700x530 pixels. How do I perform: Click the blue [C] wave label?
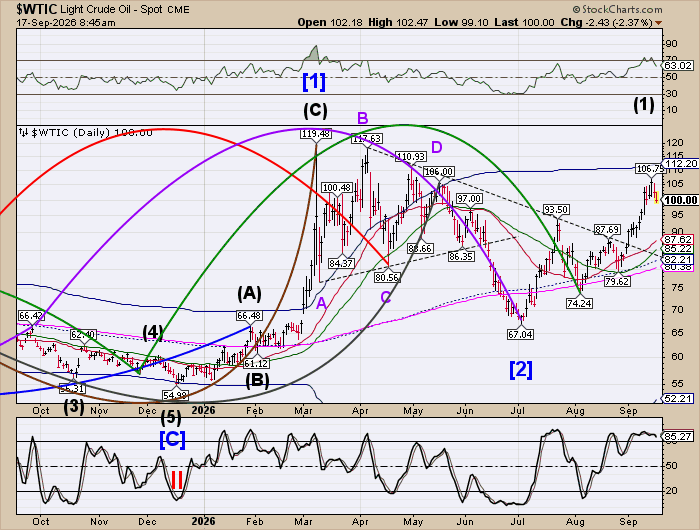tap(172, 440)
